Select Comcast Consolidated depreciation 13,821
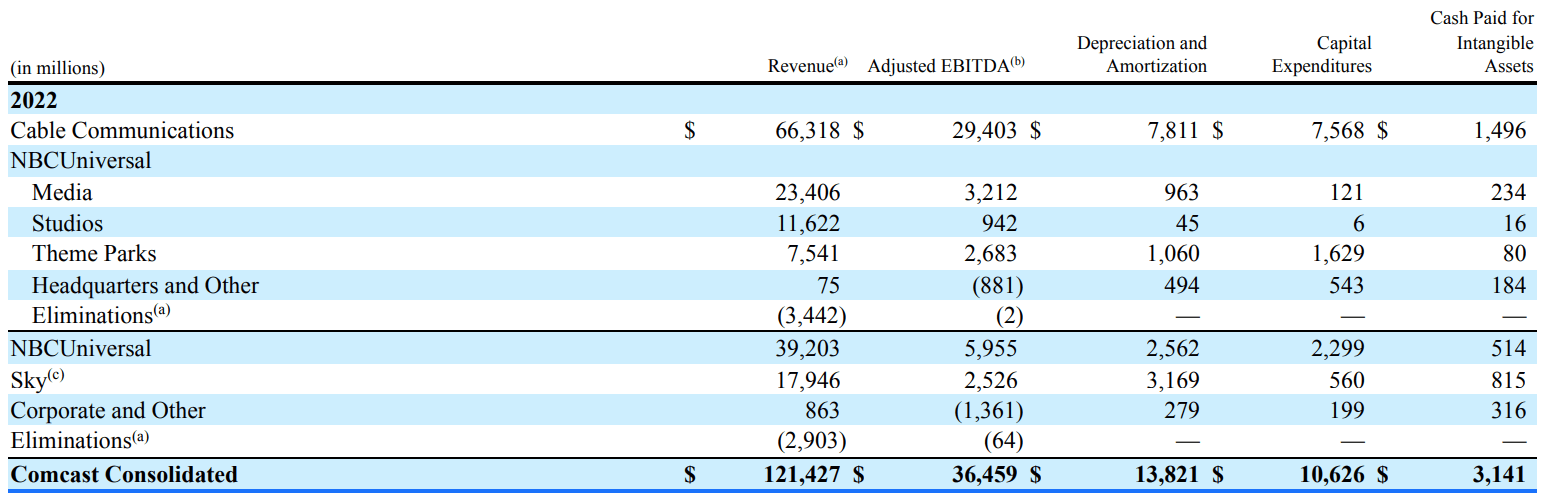Screen dimensions: 1544x504 [x=1166, y=474]
